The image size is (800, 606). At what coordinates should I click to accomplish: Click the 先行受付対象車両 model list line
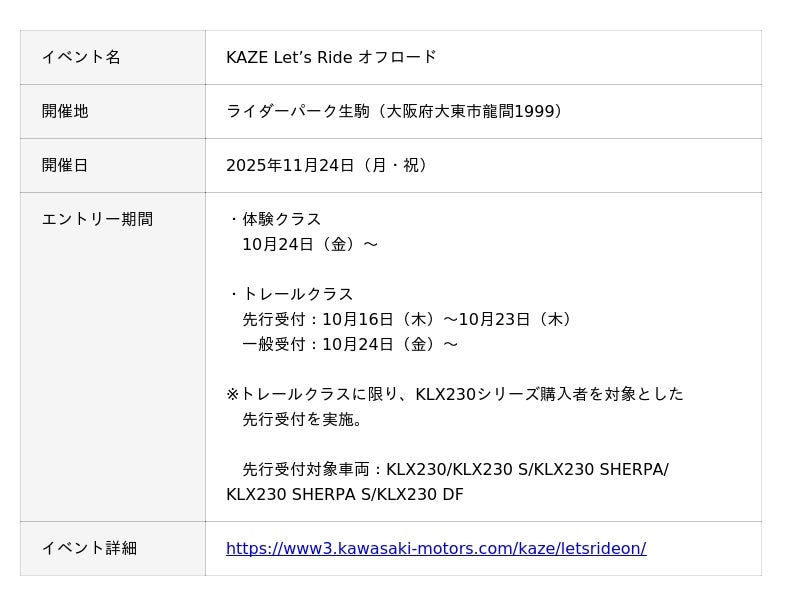click(455, 469)
